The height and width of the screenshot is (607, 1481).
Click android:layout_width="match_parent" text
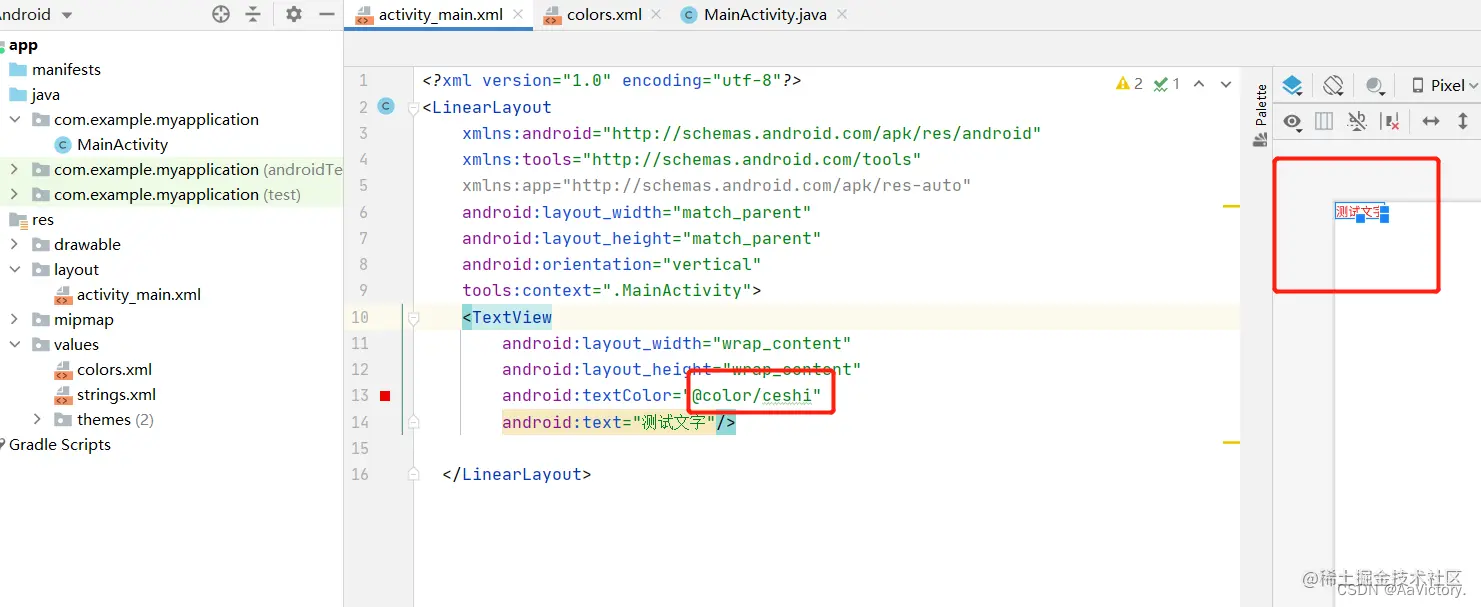[x=636, y=212]
